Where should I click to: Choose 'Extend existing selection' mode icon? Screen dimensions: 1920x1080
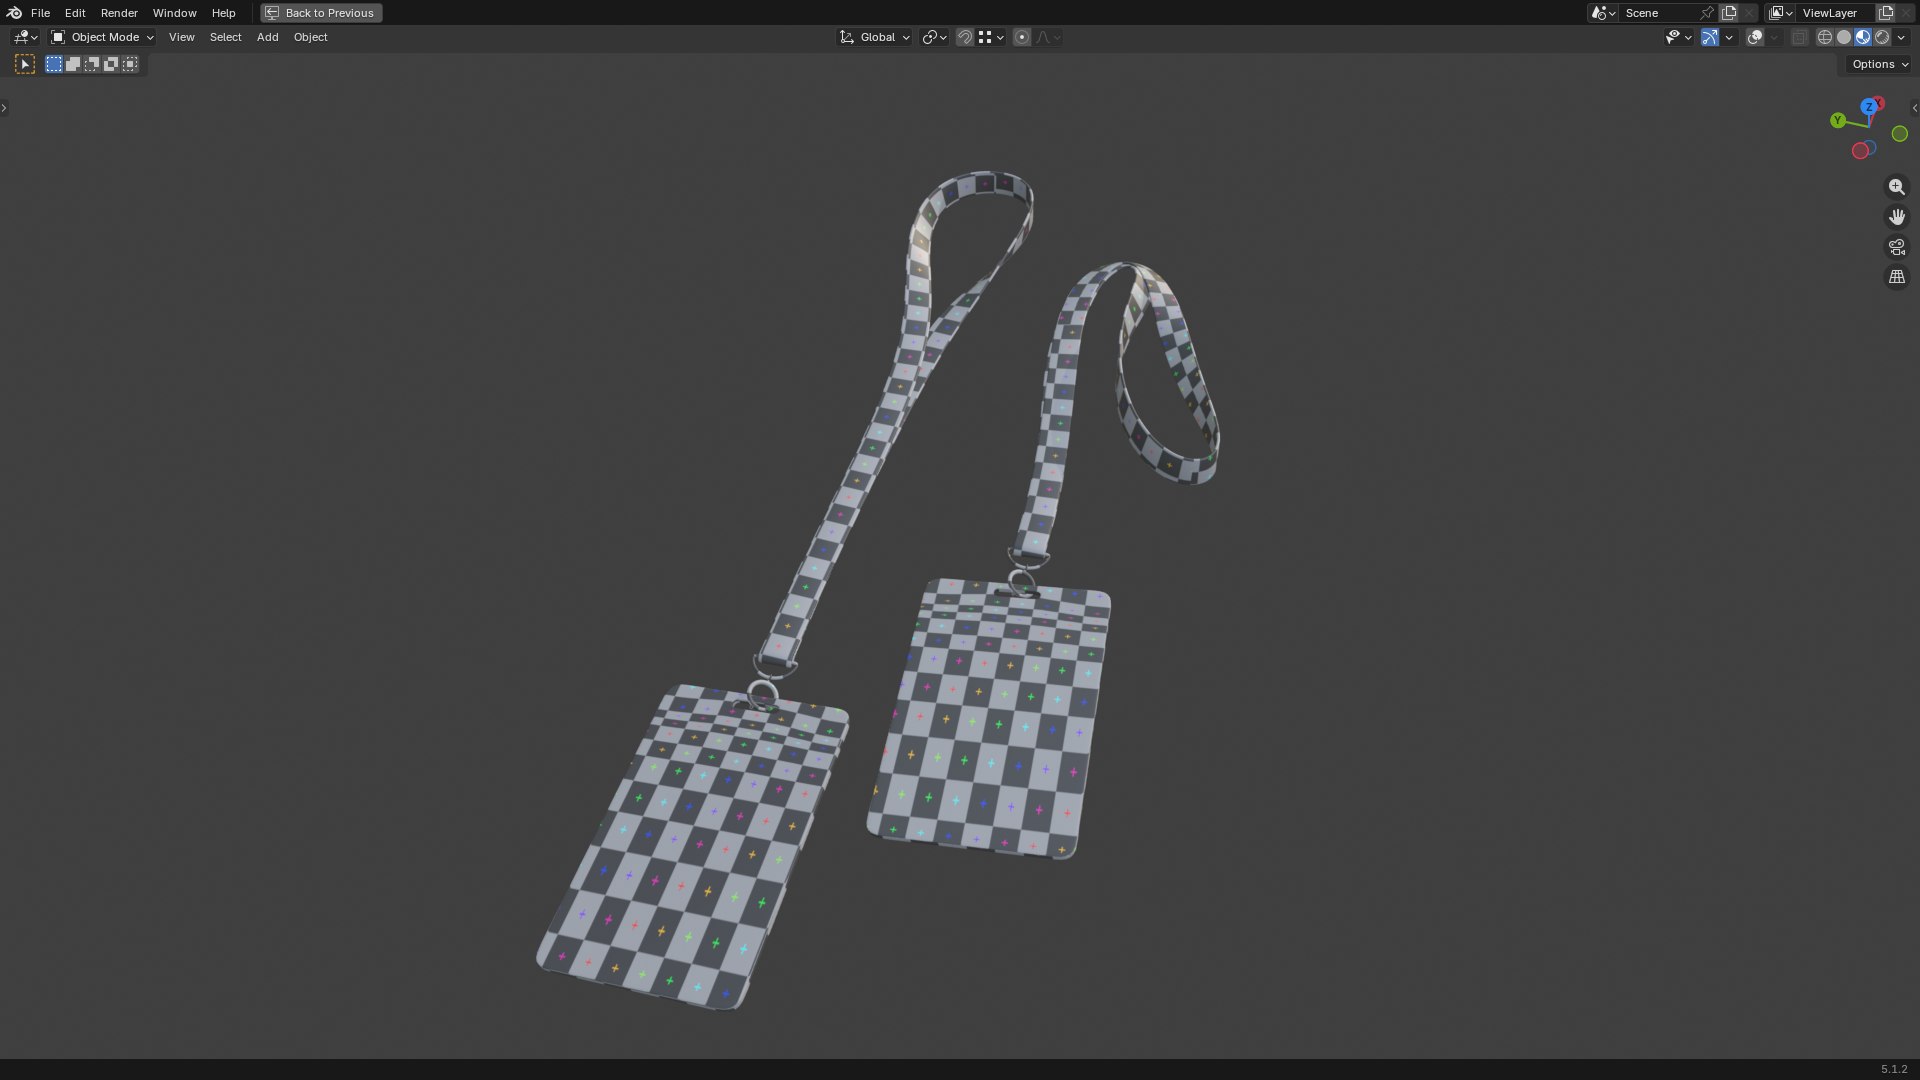pyautogui.click(x=73, y=64)
